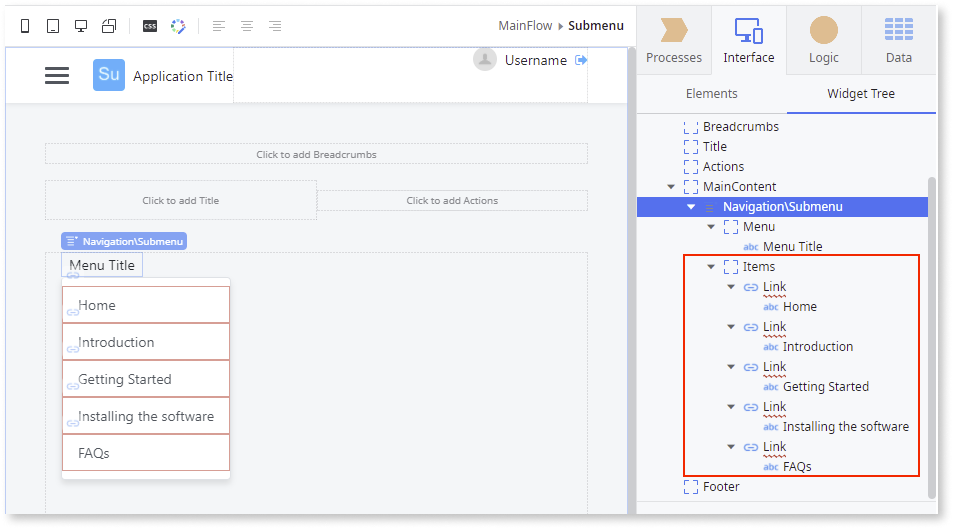Click the left text align icon
Screen dimensions: 953x529
[219, 26]
